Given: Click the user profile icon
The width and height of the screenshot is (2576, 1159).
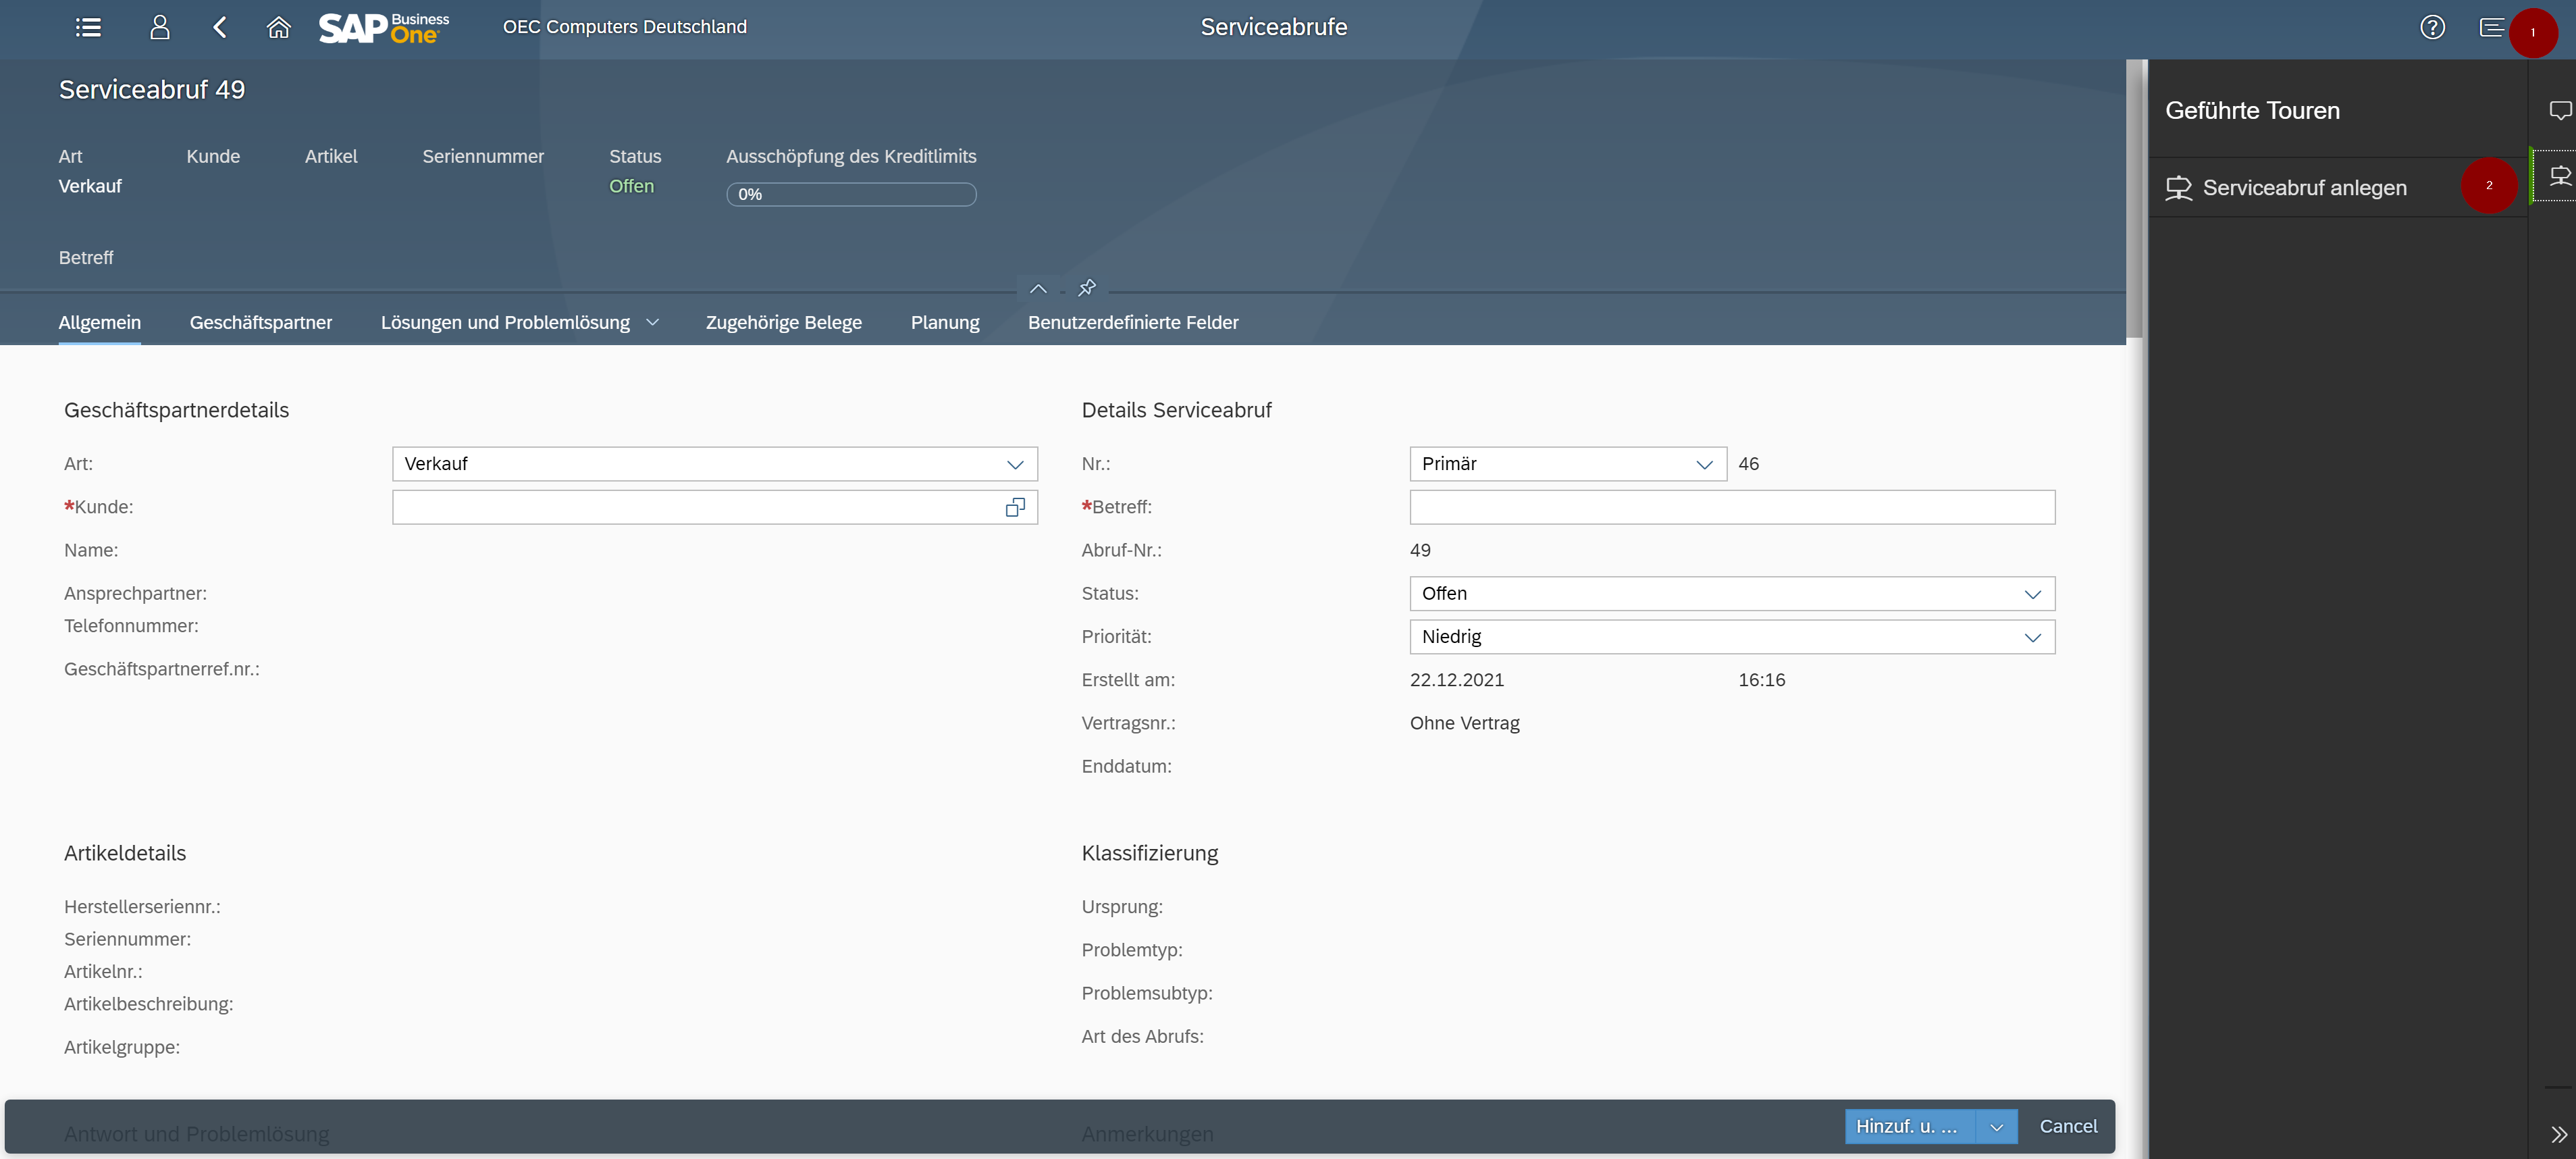Looking at the screenshot, I should pos(159,27).
